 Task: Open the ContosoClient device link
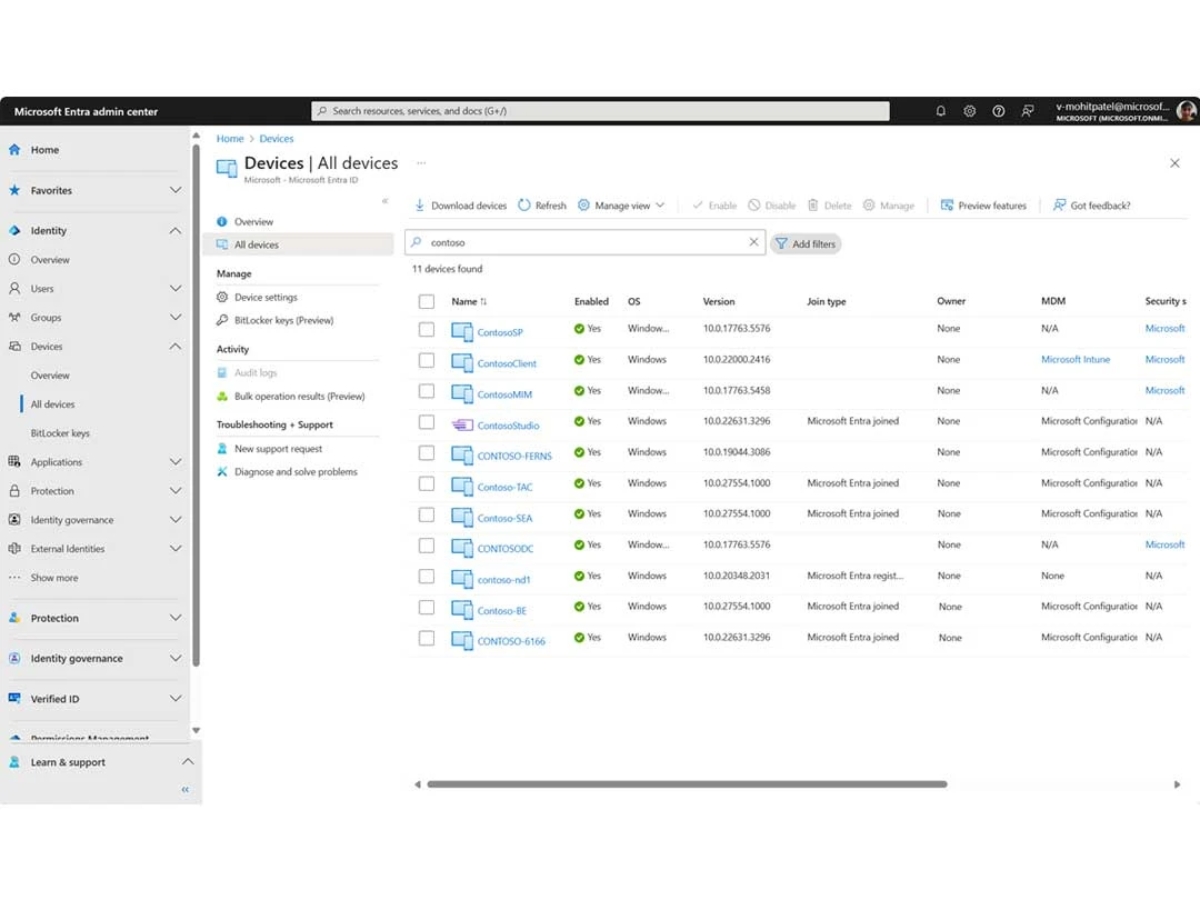507,364
